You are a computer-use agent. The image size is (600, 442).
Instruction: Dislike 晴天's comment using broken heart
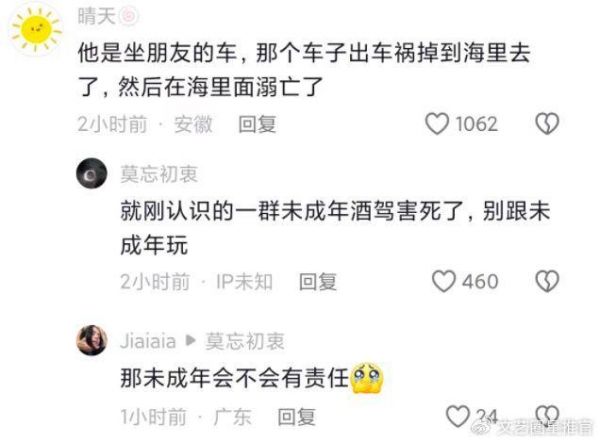[x=547, y=124]
